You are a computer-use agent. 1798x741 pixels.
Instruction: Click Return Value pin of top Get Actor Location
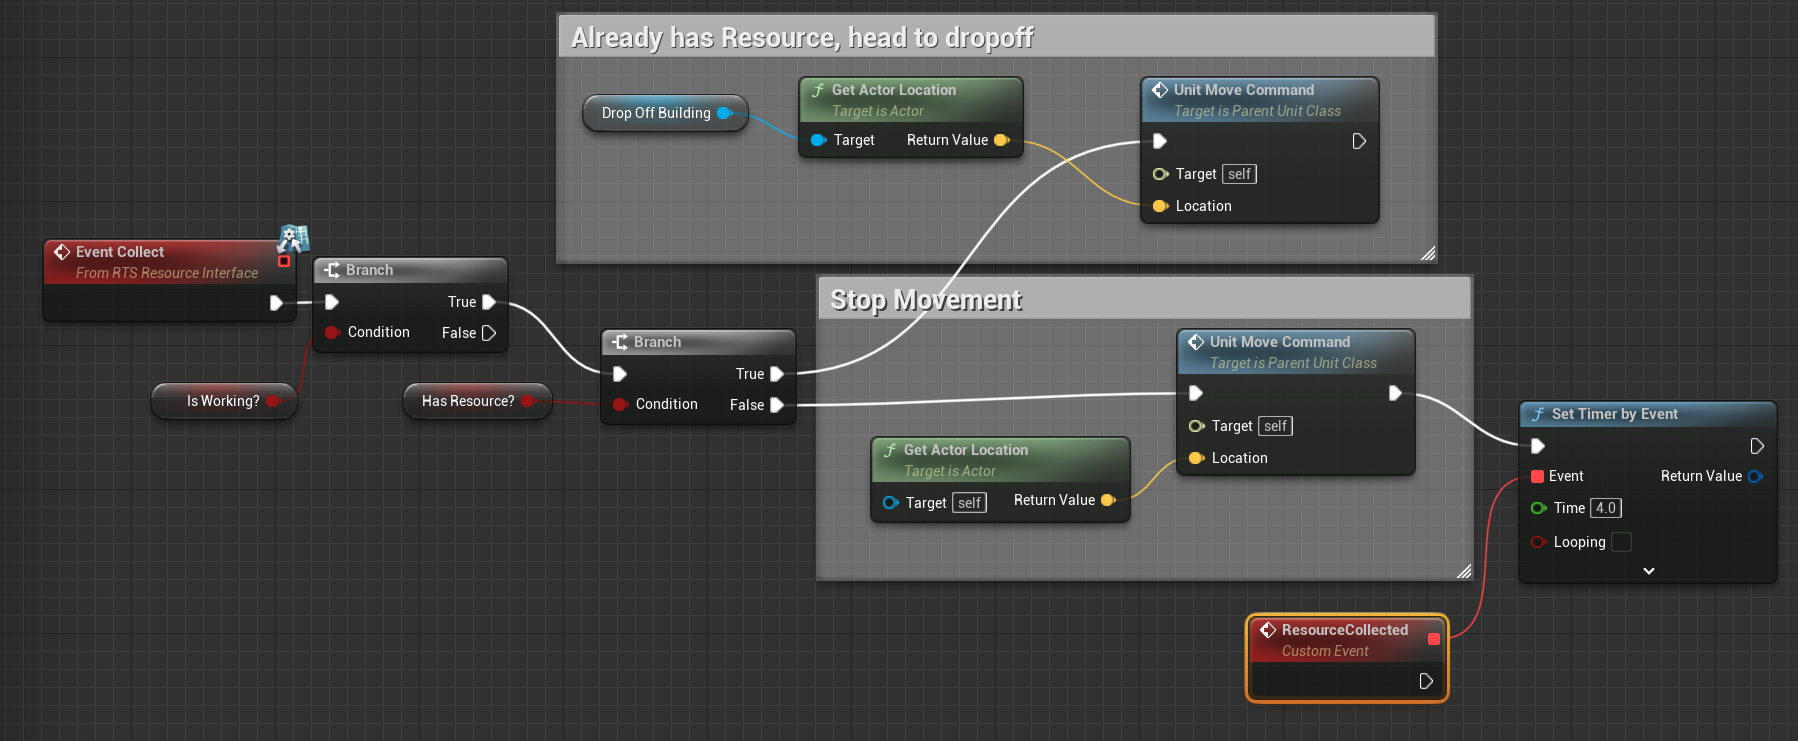[1001, 140]
